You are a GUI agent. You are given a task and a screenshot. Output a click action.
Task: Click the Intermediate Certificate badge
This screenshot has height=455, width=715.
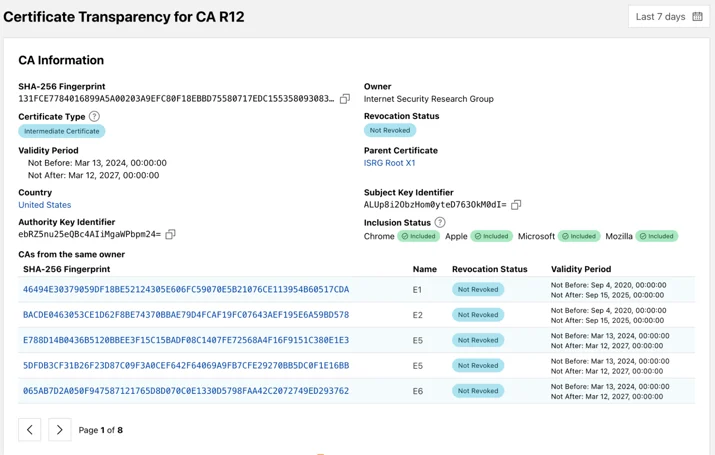coord(62,131)
